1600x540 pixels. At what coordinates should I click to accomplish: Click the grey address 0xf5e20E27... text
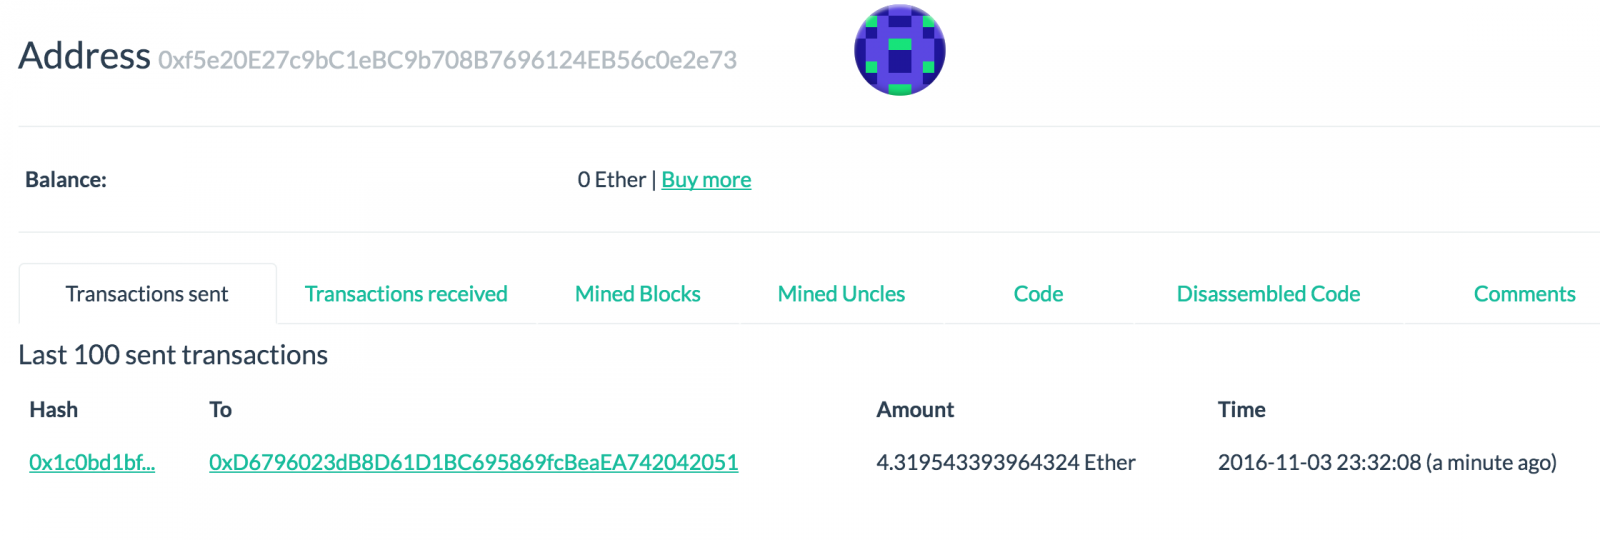pyautogui.click(x=447, y=60)
